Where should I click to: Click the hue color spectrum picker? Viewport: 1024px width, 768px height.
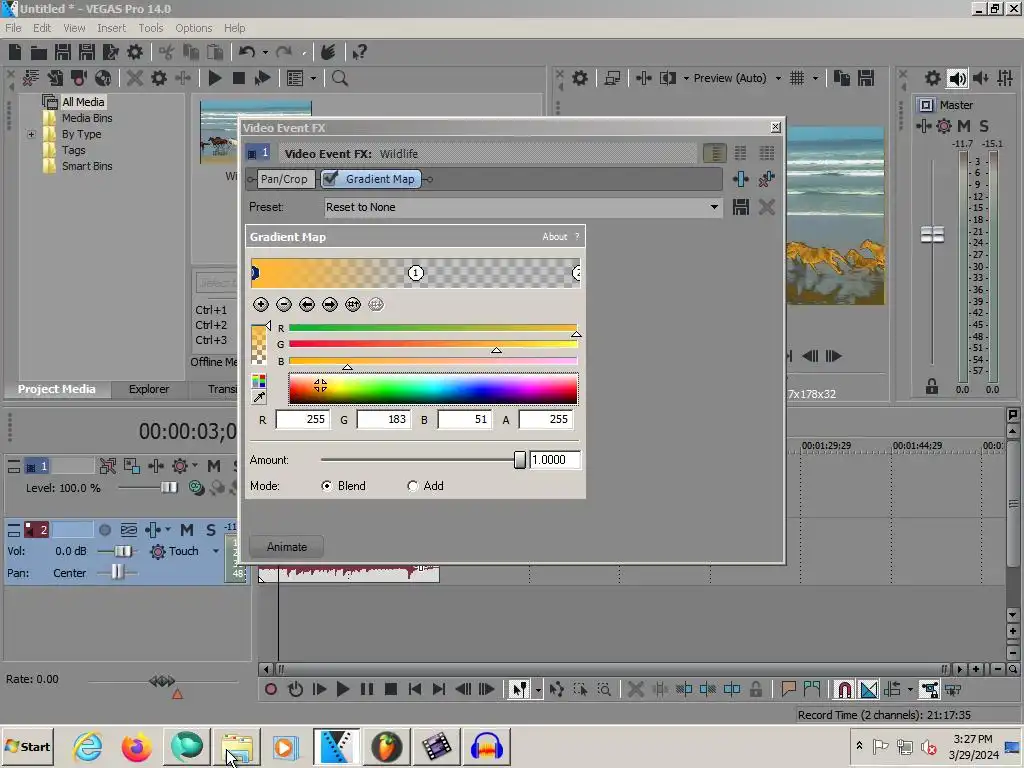coord(433,389)
